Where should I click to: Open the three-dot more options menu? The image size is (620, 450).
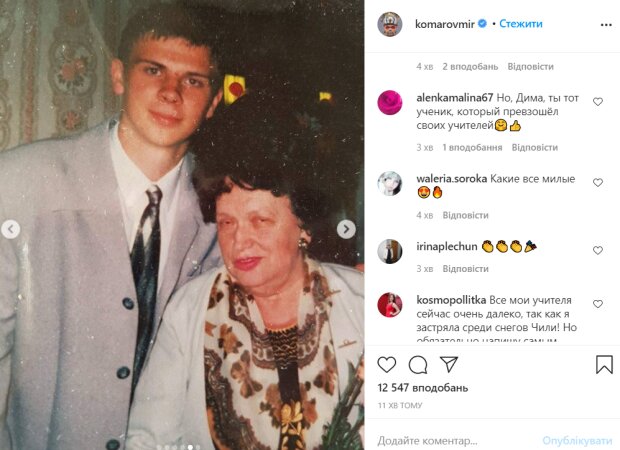tap(606, 25)
